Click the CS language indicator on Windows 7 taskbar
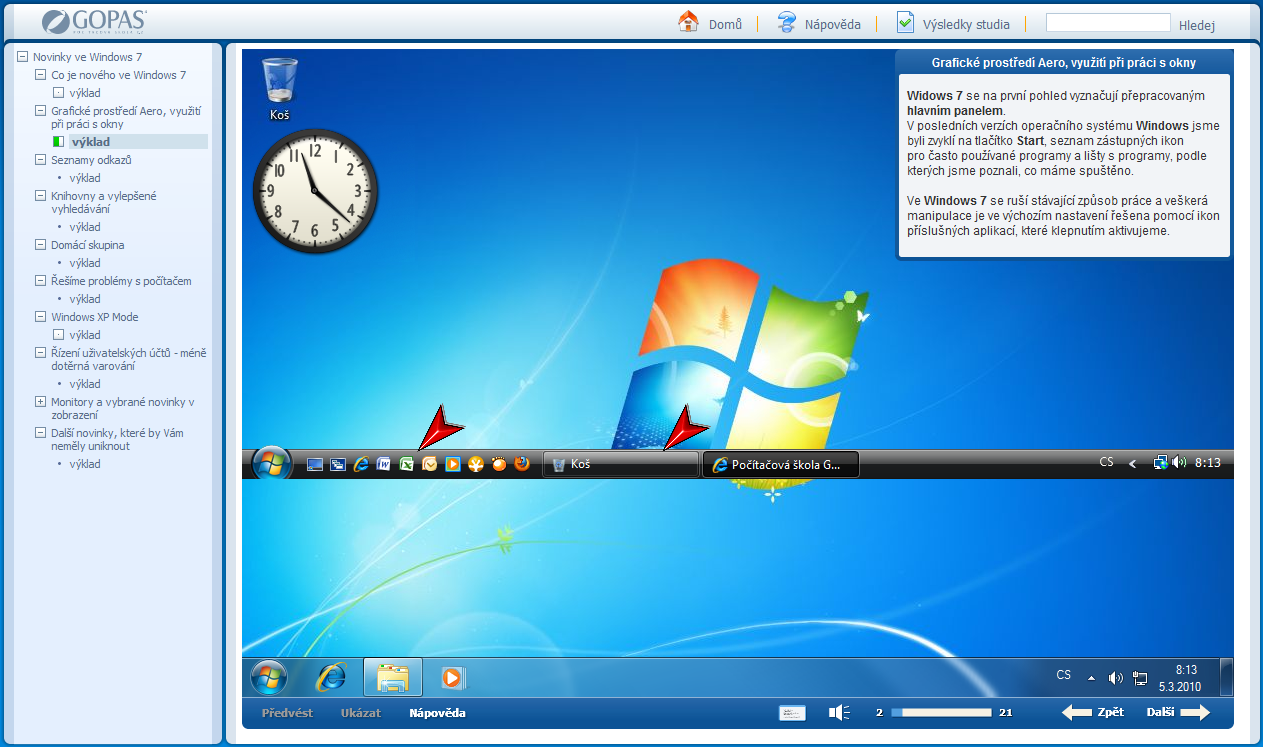The height and width of the screenshot is (747, 1263). [1064, 675]
